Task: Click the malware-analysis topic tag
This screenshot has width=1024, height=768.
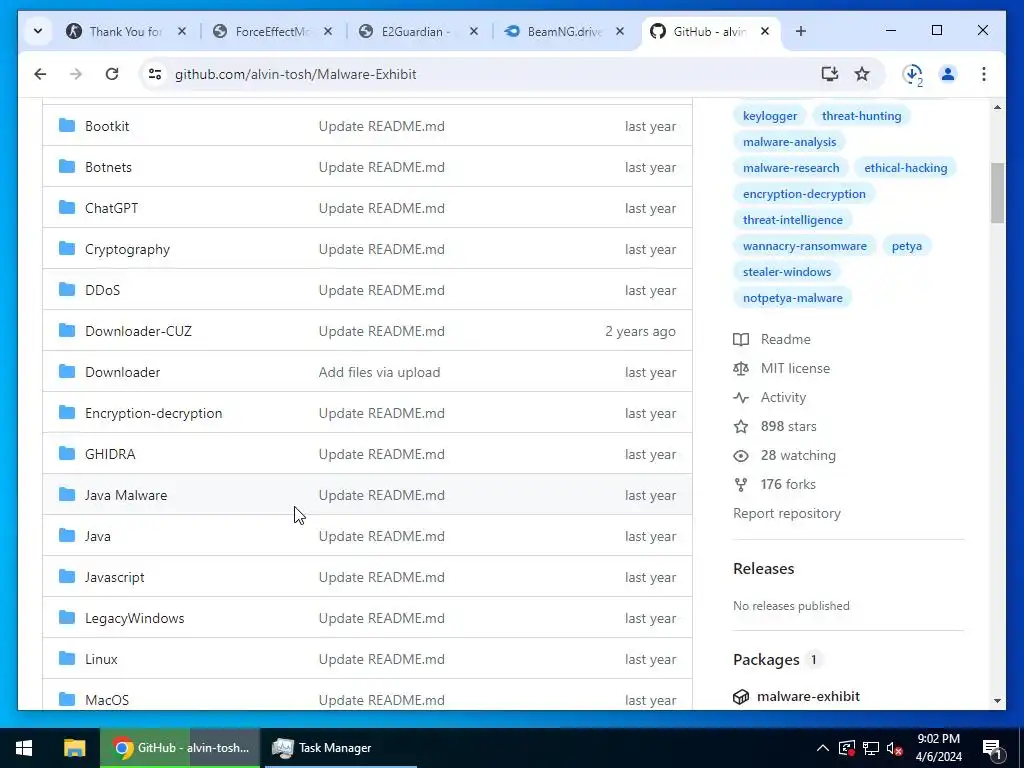Action: [x=790, y=142]
